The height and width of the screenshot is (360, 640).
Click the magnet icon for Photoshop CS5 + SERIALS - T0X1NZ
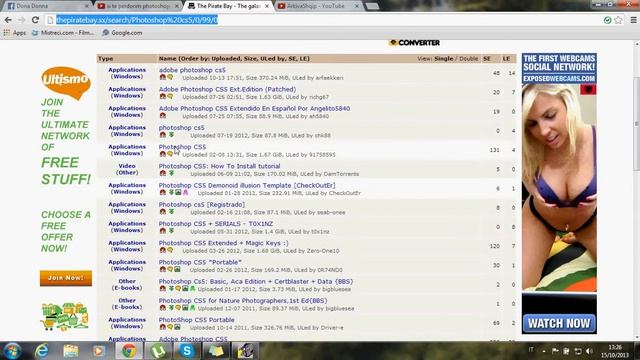click(162, 231)
